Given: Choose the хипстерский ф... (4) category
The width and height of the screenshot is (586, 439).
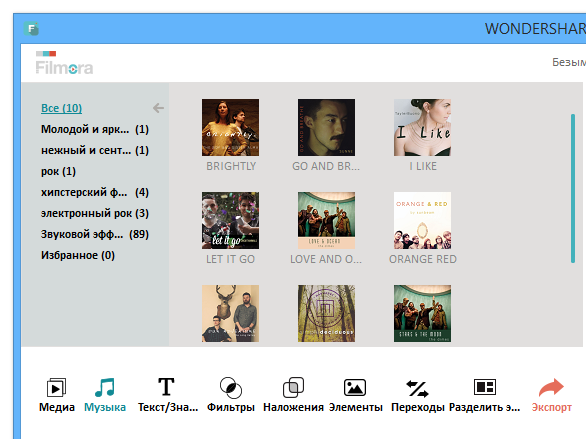Looking at the screenshot, I should [x=95, y=192].
